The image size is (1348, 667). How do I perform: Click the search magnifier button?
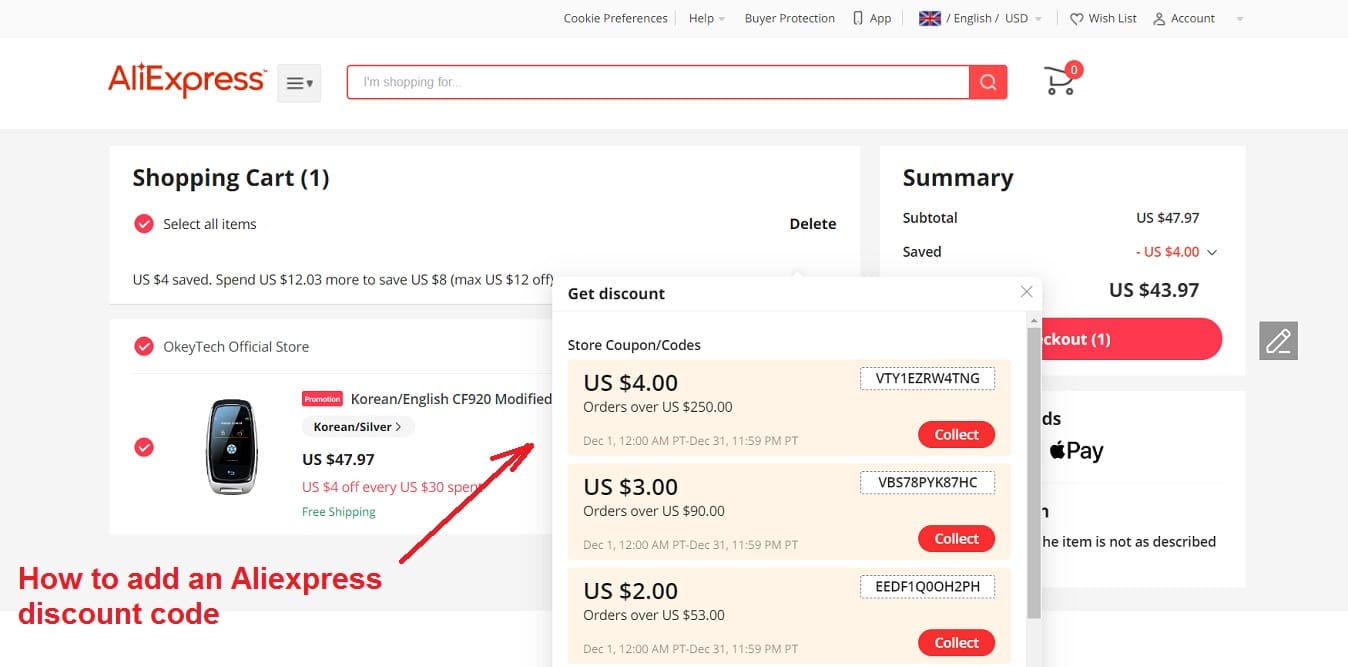988,82
